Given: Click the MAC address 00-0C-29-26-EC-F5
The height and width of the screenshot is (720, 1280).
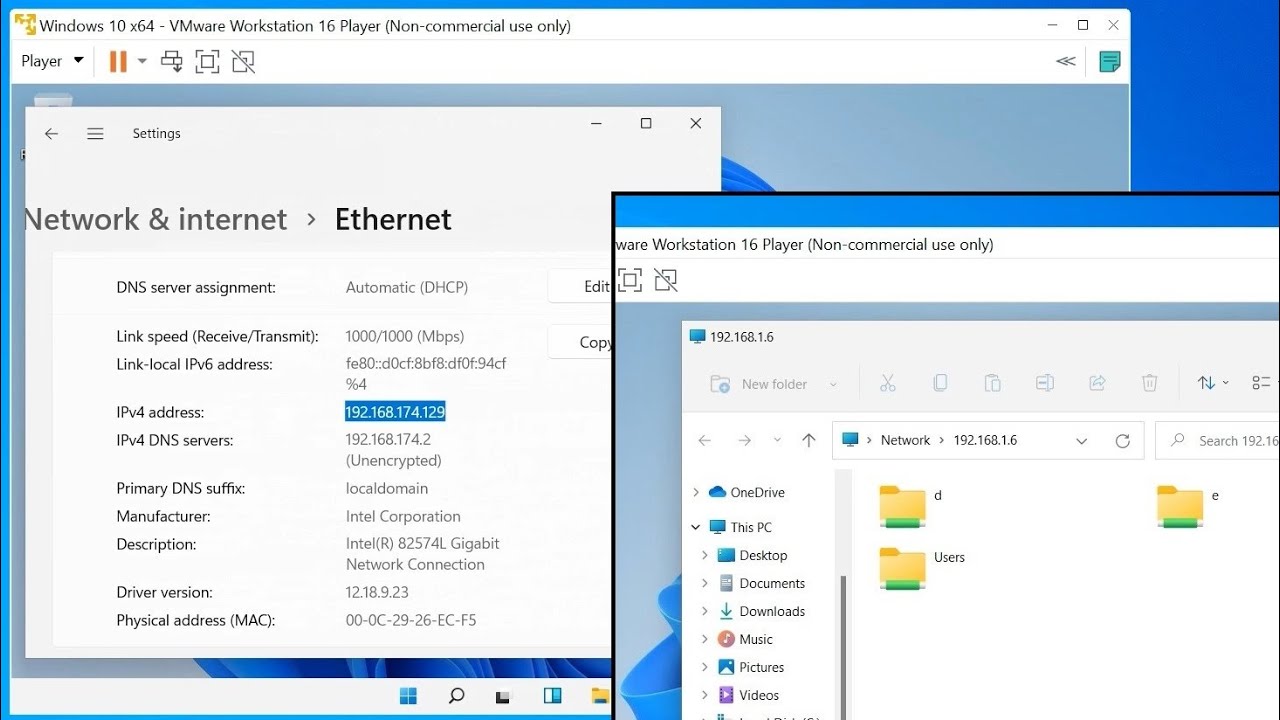Looking at the screenshot, I should click(411, 620).
